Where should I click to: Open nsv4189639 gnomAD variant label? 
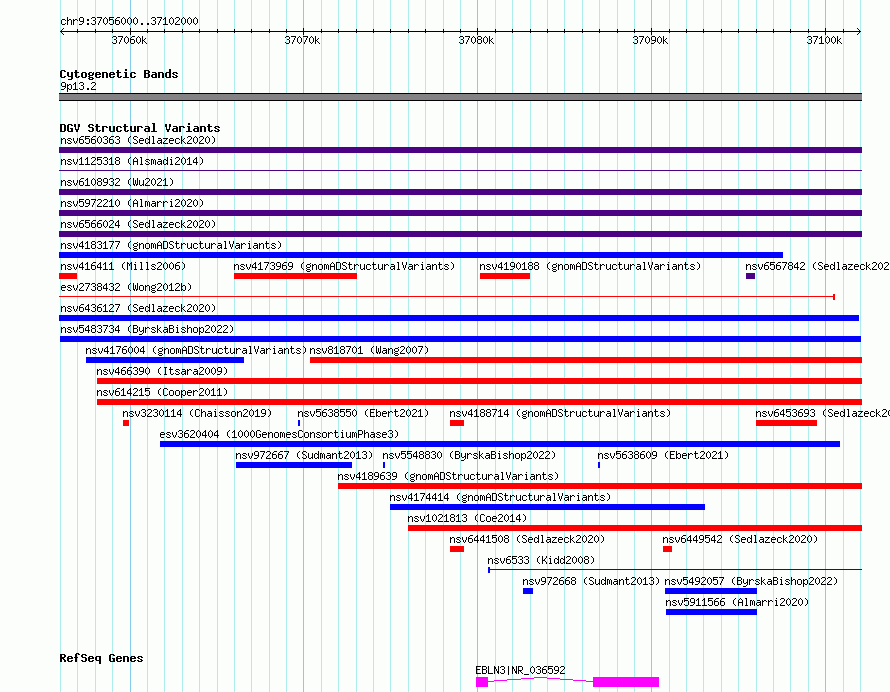[448, 476]
